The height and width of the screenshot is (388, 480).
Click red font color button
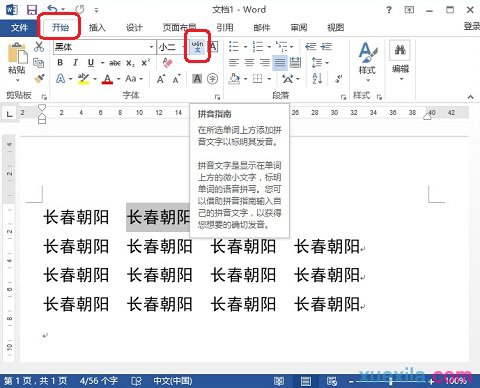click(107, 79)
